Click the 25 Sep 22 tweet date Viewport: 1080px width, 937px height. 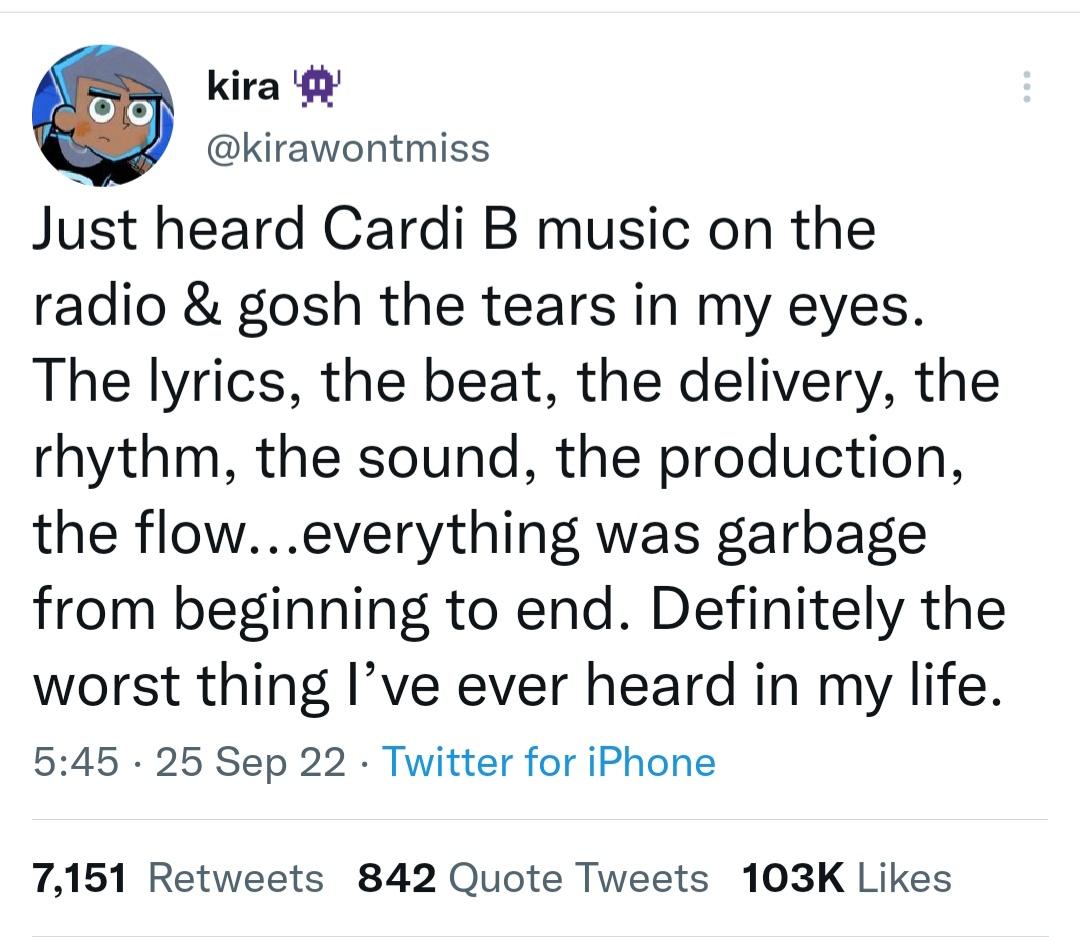tap(250, 763)
